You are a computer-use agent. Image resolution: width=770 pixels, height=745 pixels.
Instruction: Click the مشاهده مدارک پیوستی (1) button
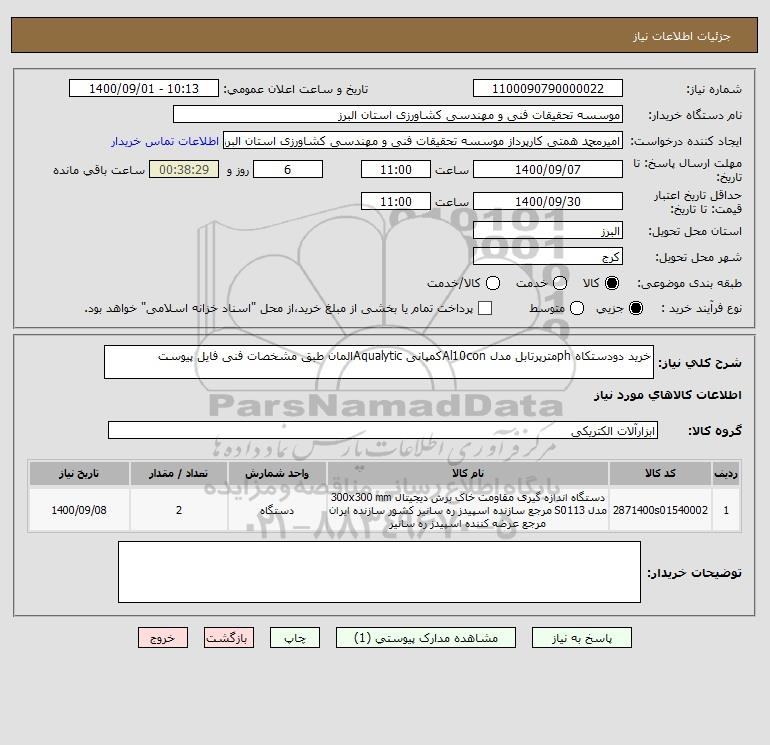426,637
